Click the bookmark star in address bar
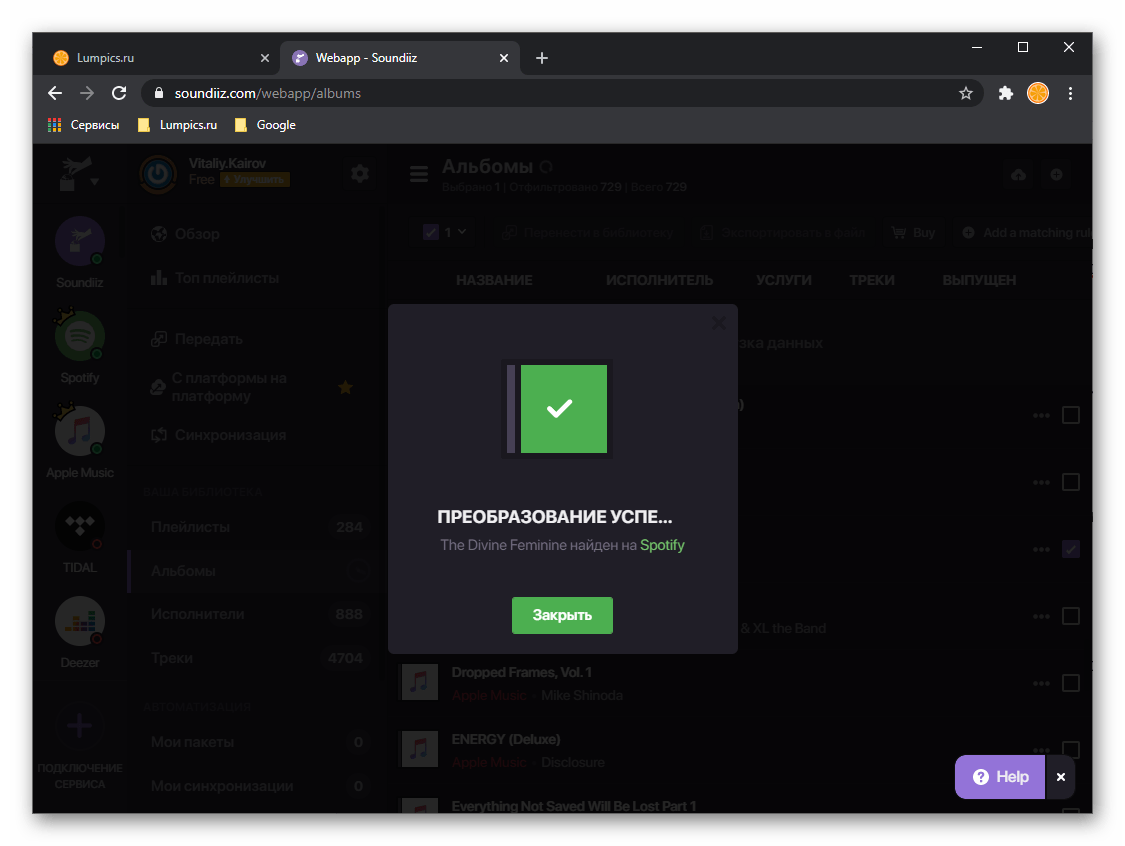The width and height of the screenshot is (1125, 846). click(966, 93)
